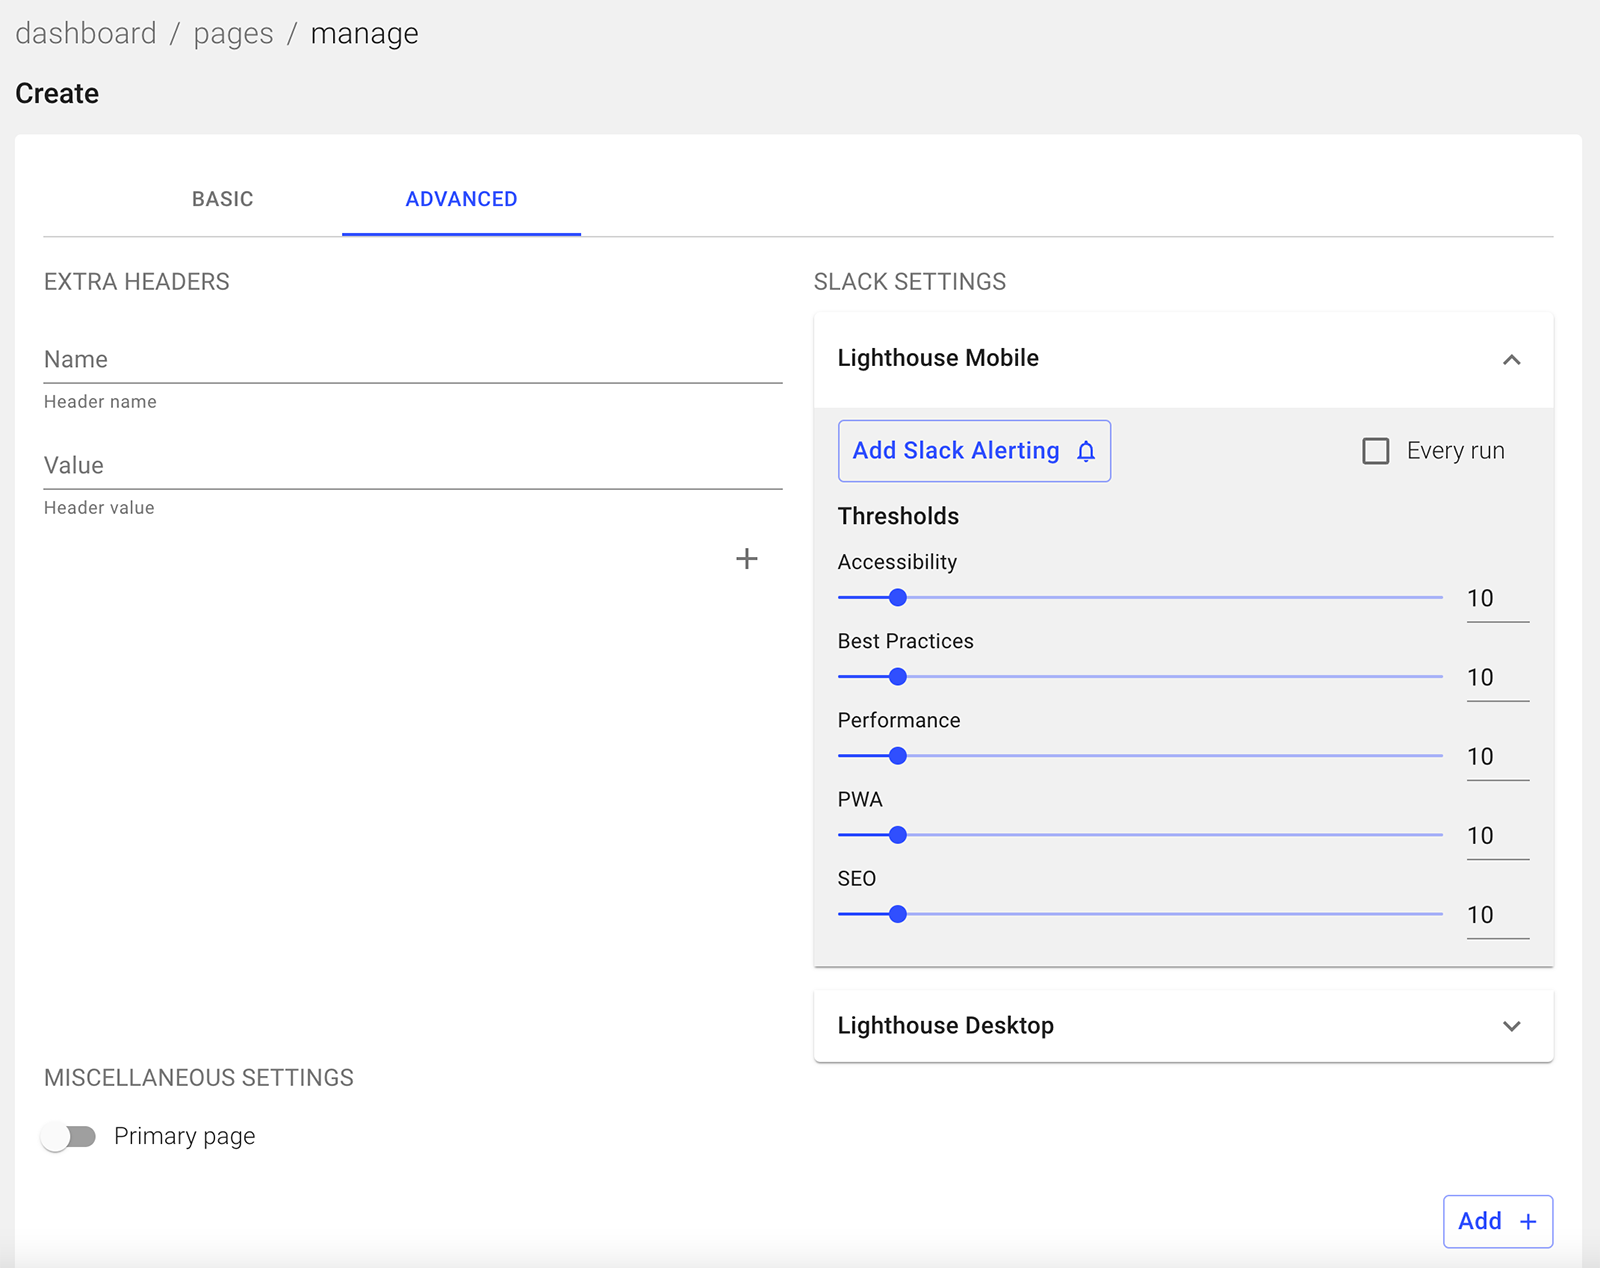The image size is (1600, 1268).
Task: Click the PWA threshold value field
Action: (1497, 836)
